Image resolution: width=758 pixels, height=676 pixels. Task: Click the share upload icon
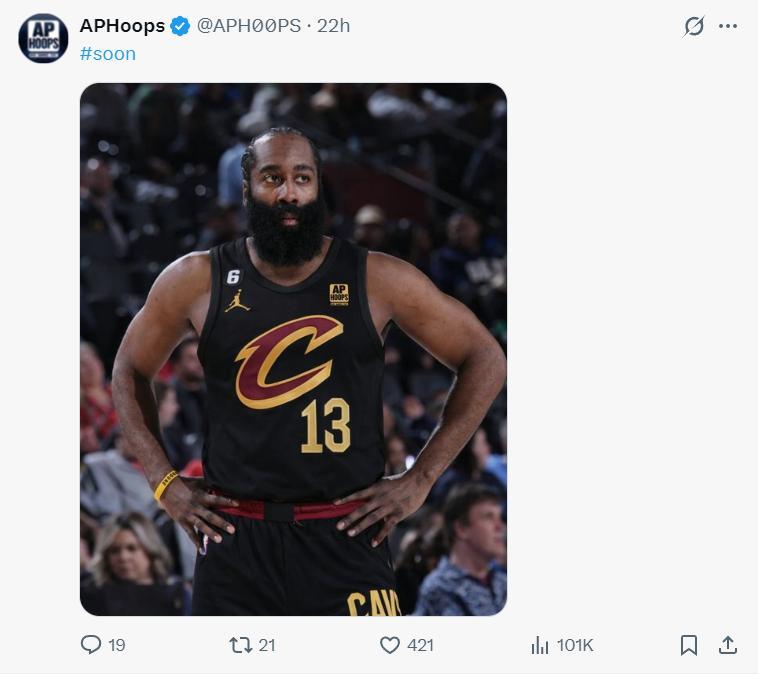pos(728,645)
